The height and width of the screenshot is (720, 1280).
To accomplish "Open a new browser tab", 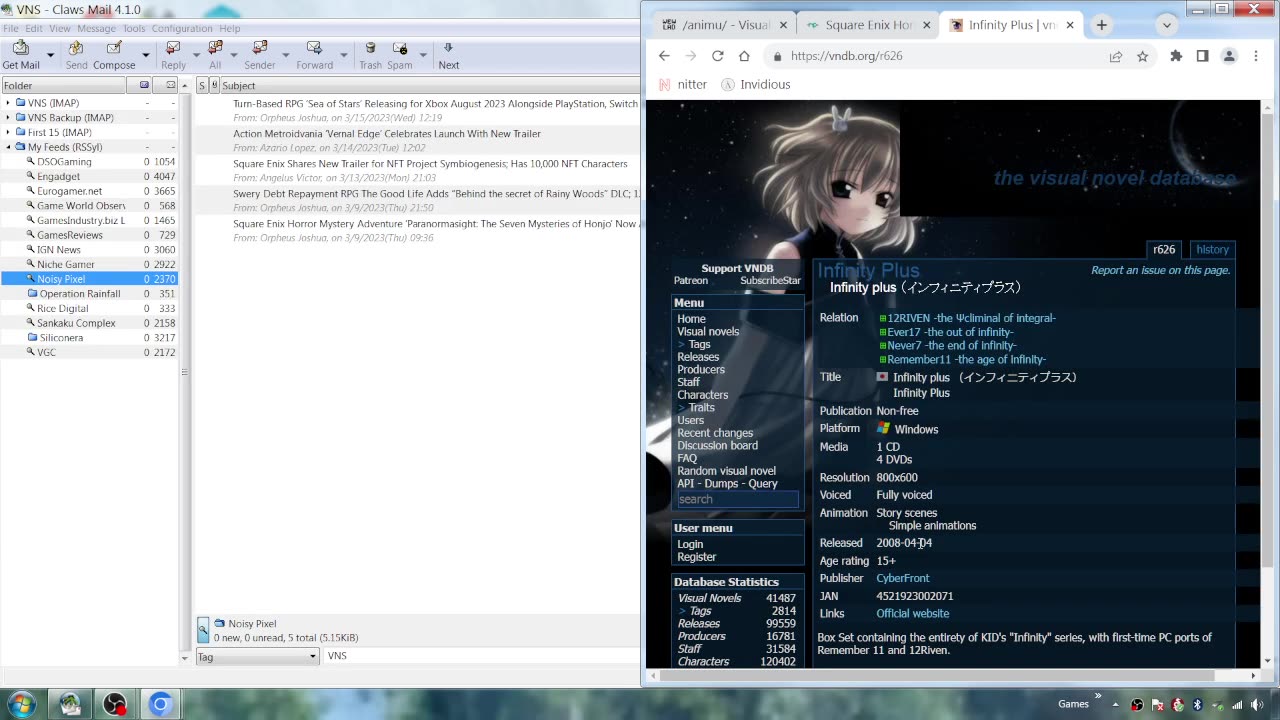I will (x=1101, y=25).
